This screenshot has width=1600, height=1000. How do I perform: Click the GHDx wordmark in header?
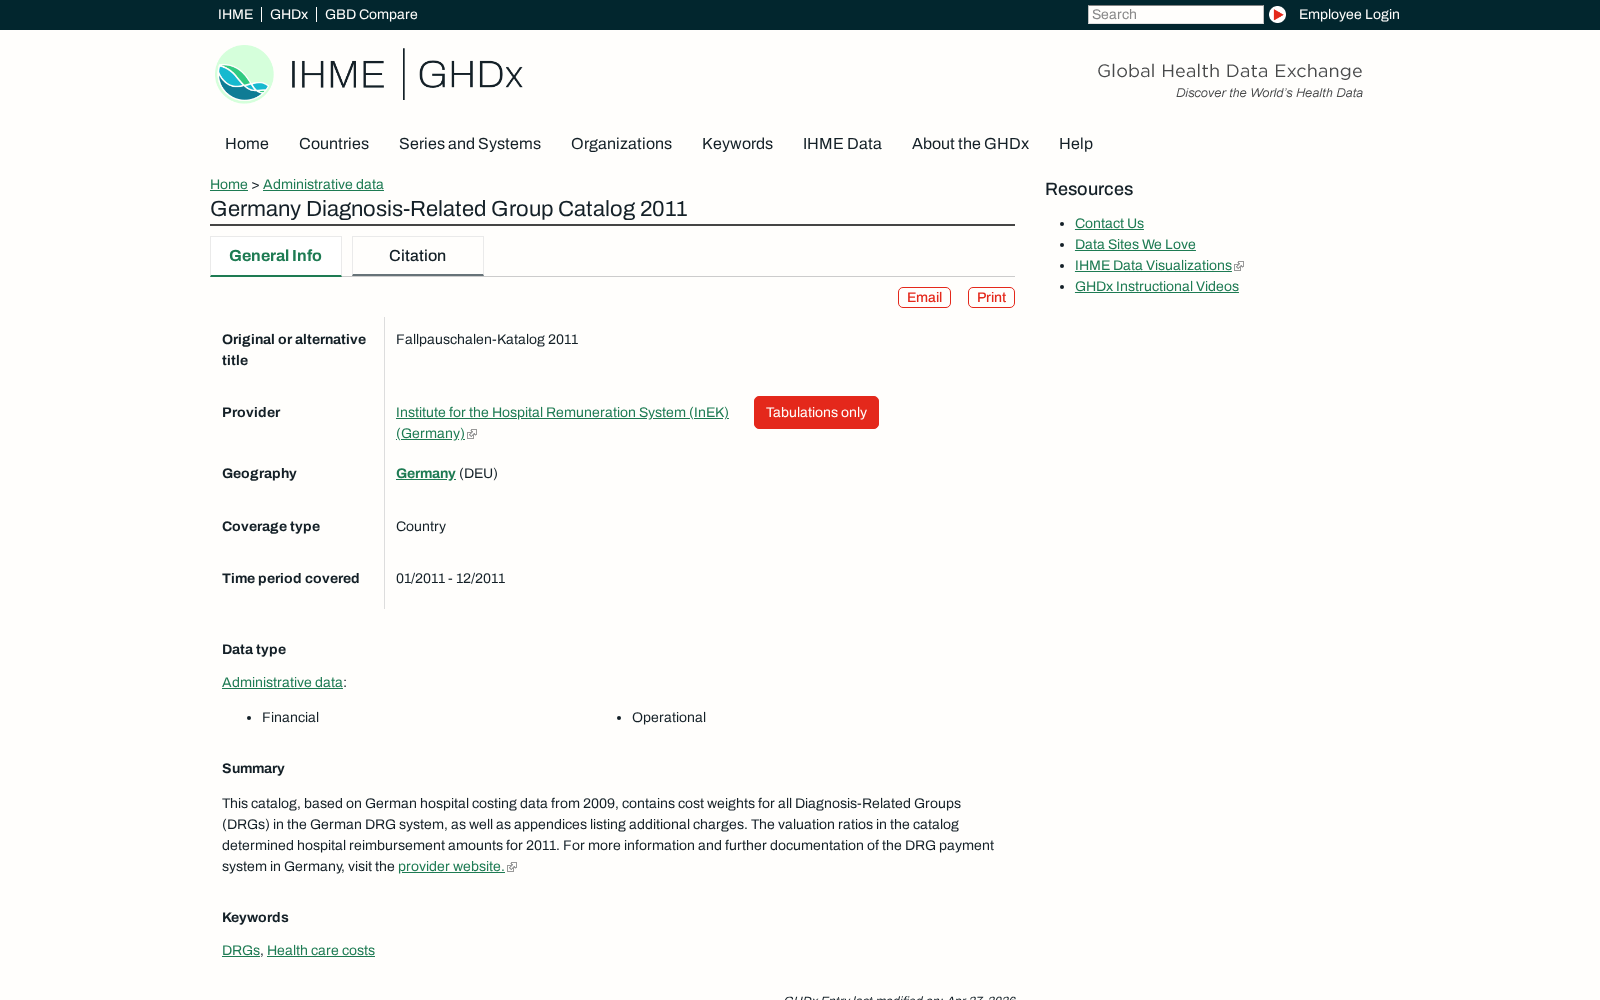coord(470,74)
